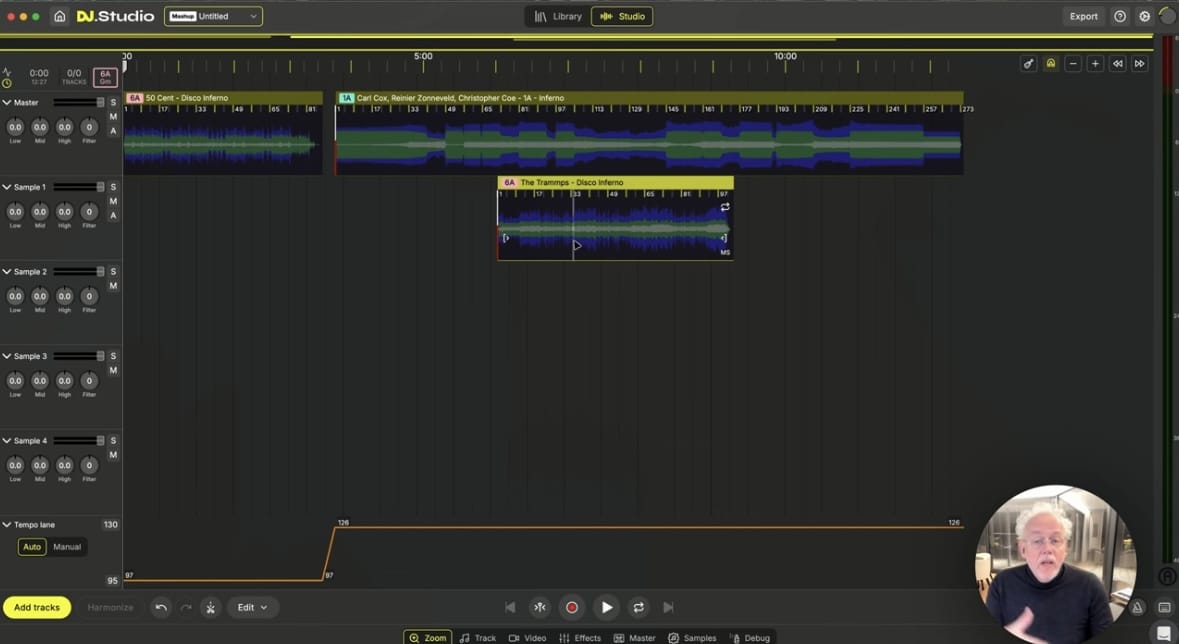The height and width of the screenshot is (644, 1179).
Task: Open settings gear icon
Action: 1145,16
